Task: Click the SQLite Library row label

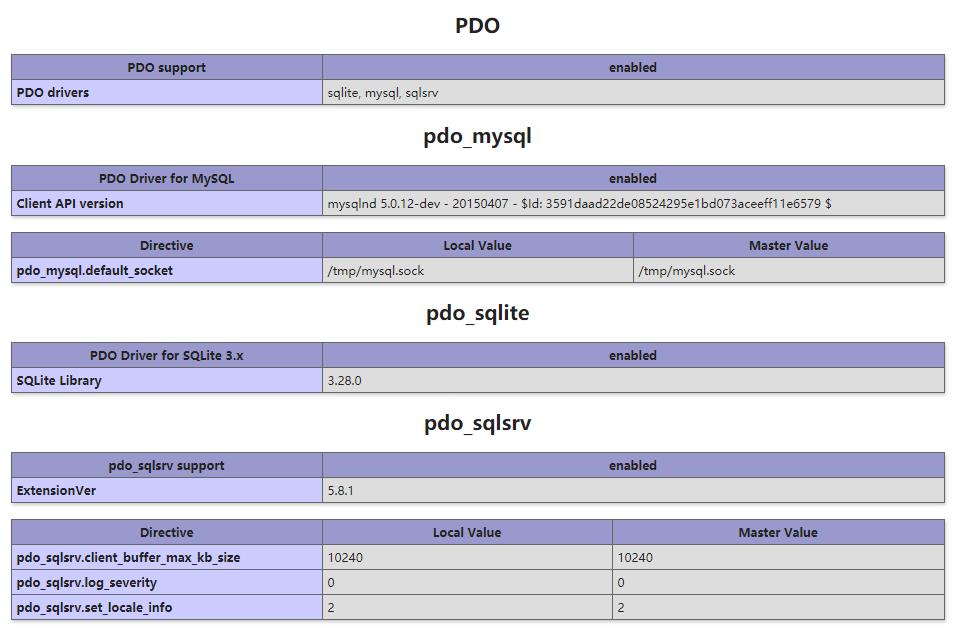Action: coord(59,381)
